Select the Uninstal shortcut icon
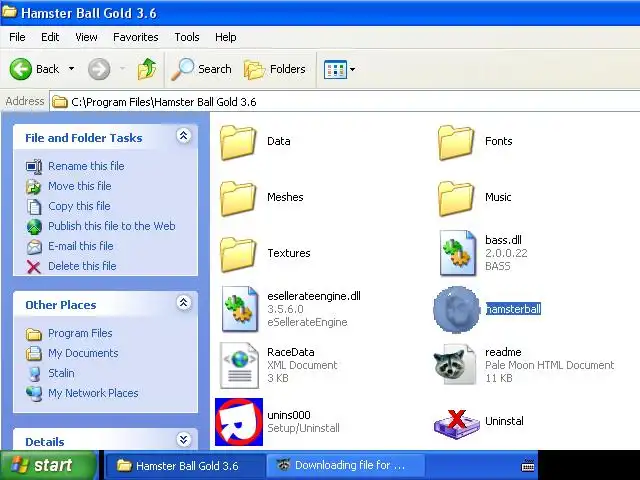 tap(456, 424)
